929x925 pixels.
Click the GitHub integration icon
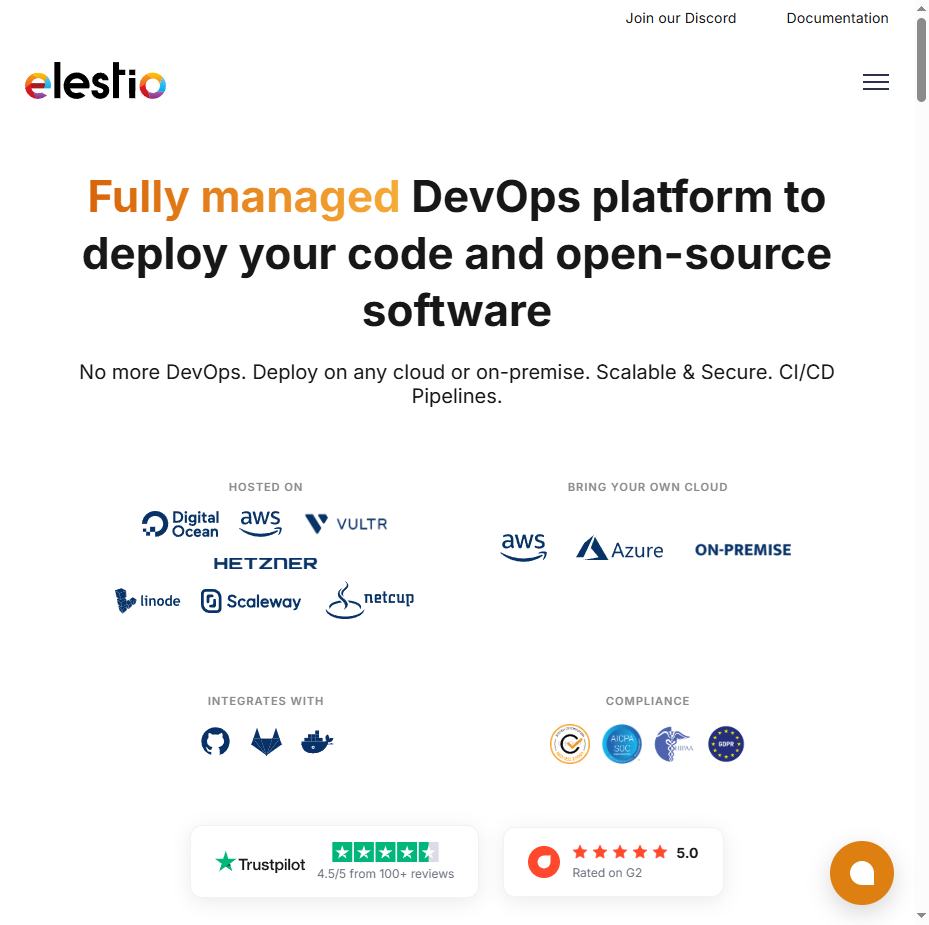pyautogui.click(x=215, y=741)
